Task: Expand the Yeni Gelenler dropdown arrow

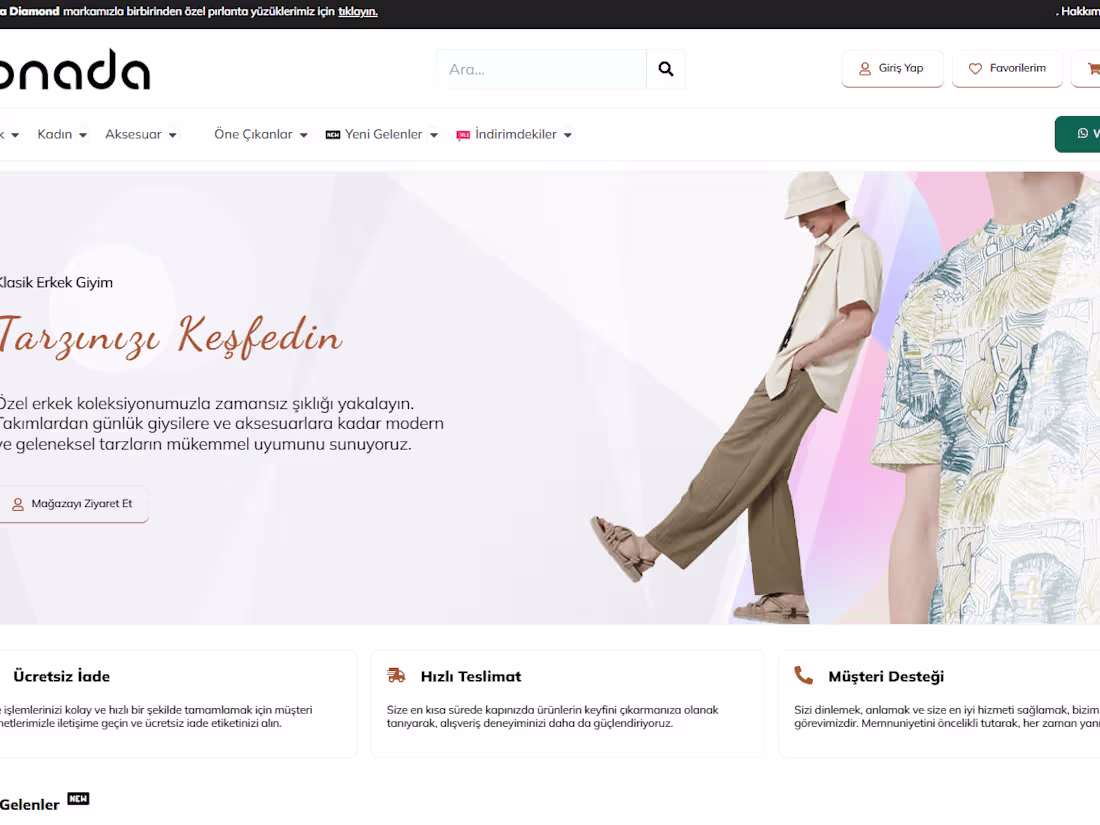Action: (434, 135)
